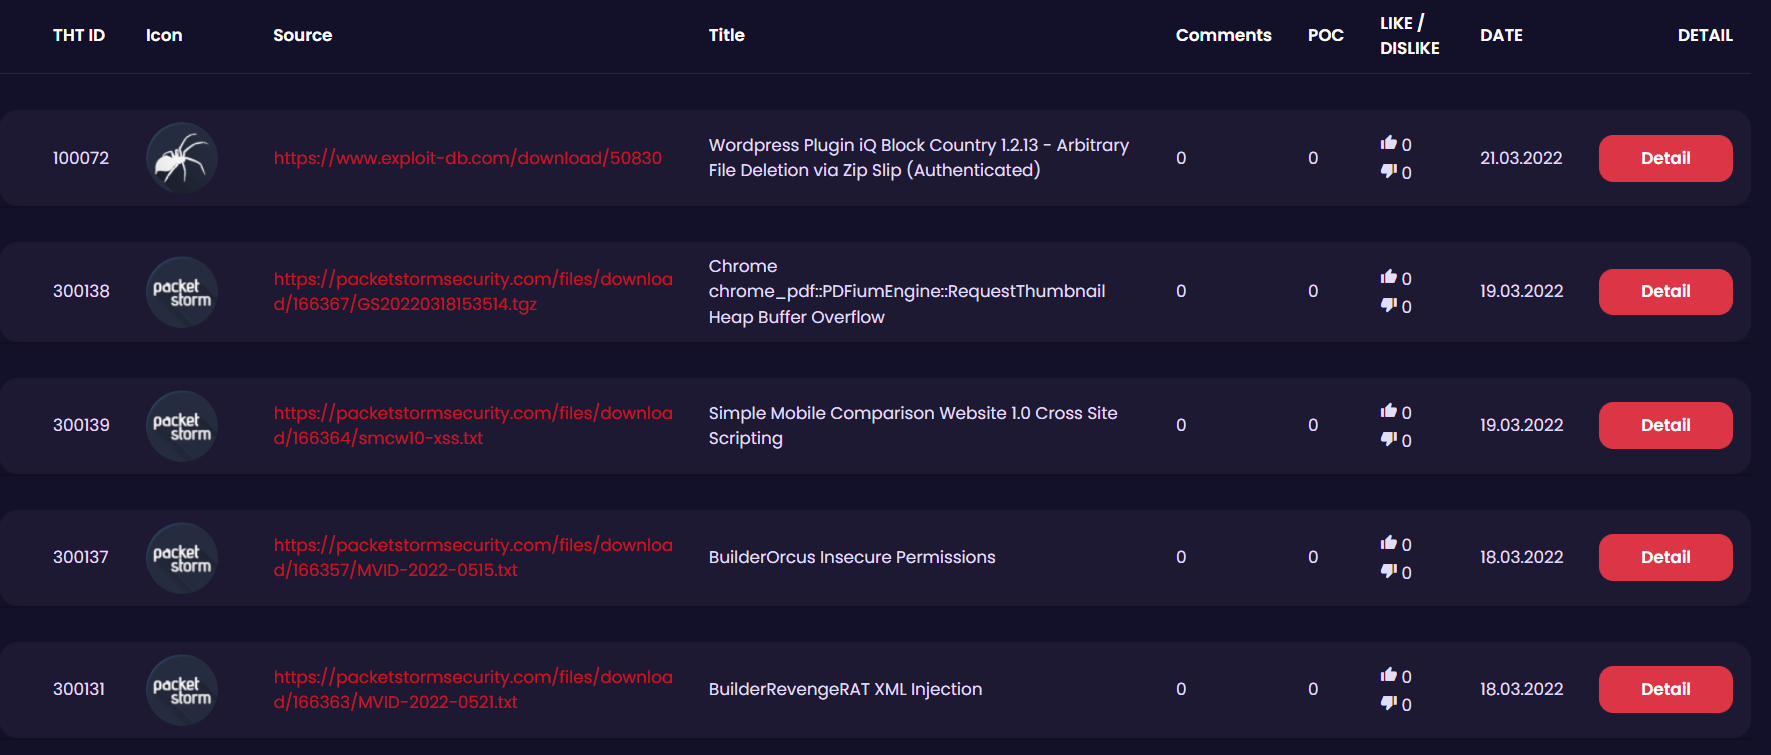The image size is (1771, 755).
Task: Open the MVID-2022-0521.txt packetstorm link
Action: [x=473, y=689]
